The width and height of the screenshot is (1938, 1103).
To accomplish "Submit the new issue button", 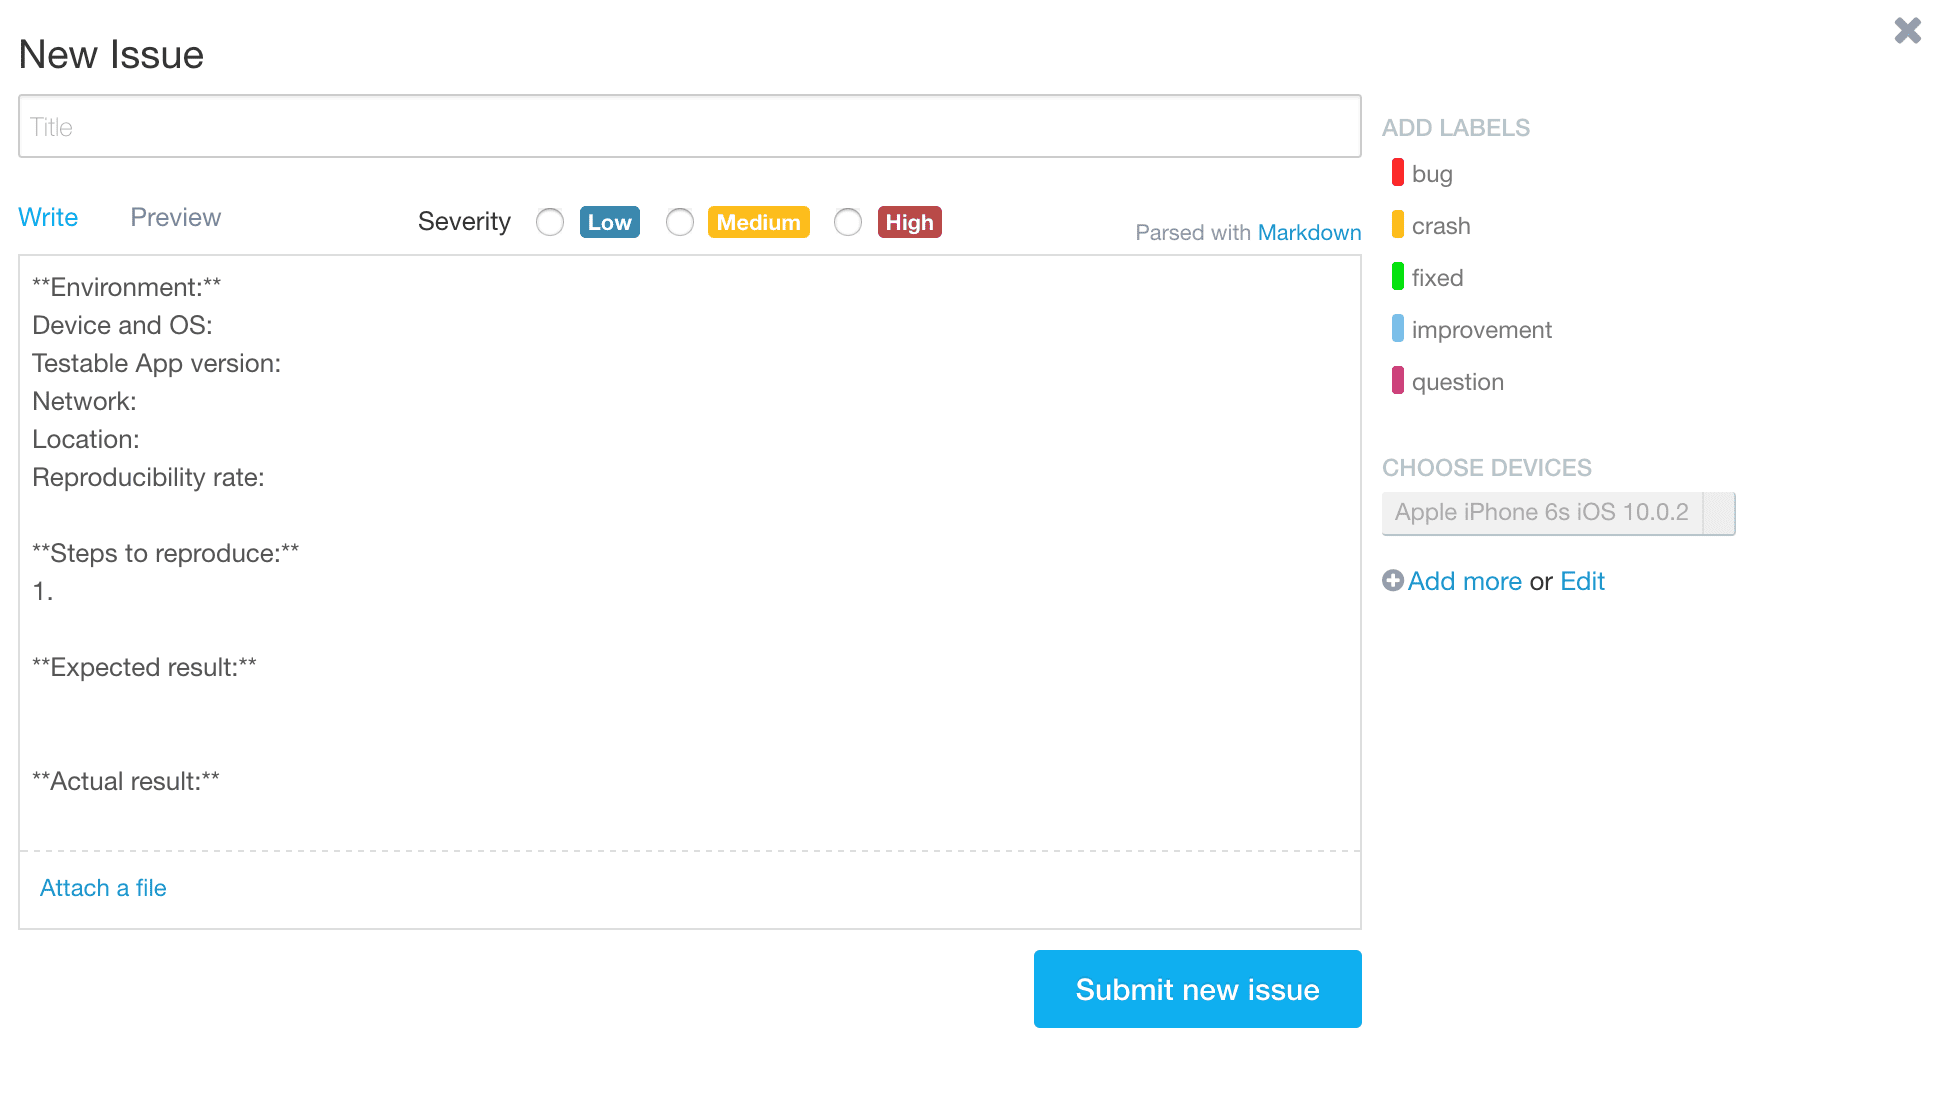I will point(1197,989).
